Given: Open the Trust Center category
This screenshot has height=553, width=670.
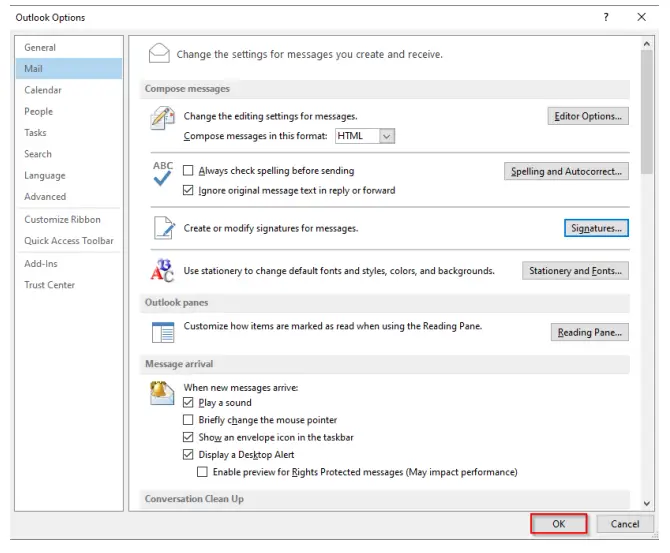Looking at the screenshot, I should [69, 285].
